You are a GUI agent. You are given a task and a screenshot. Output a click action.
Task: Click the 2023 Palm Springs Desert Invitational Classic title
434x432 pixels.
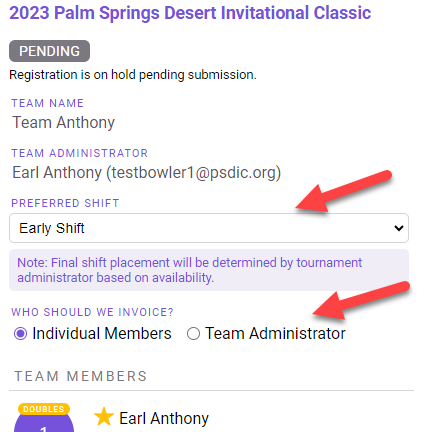pos(190,13)
